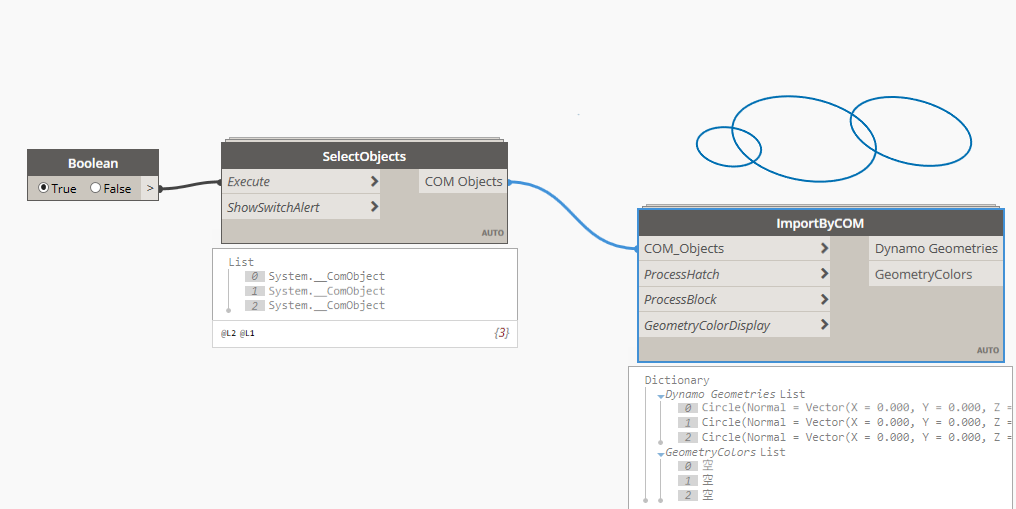This screenshot has height=509, width=1016.
Task: Select index 1 GeometryColors row
Action: point(696,481)
